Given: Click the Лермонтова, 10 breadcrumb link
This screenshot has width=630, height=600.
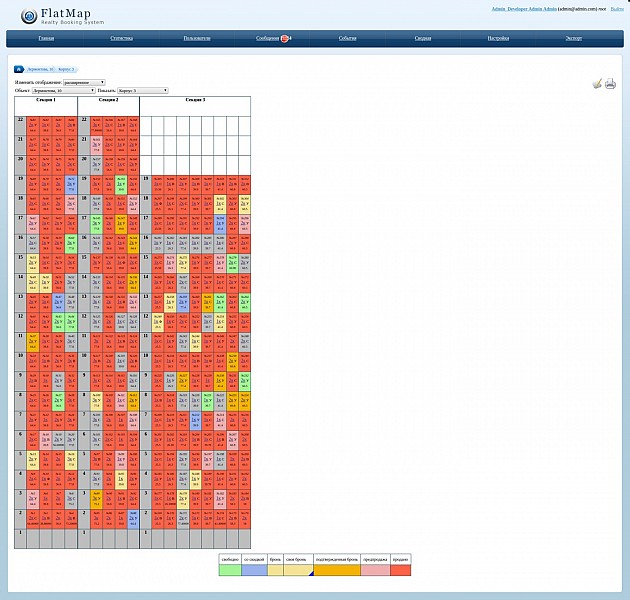Looking at the screenshot, I should [41, 69].
